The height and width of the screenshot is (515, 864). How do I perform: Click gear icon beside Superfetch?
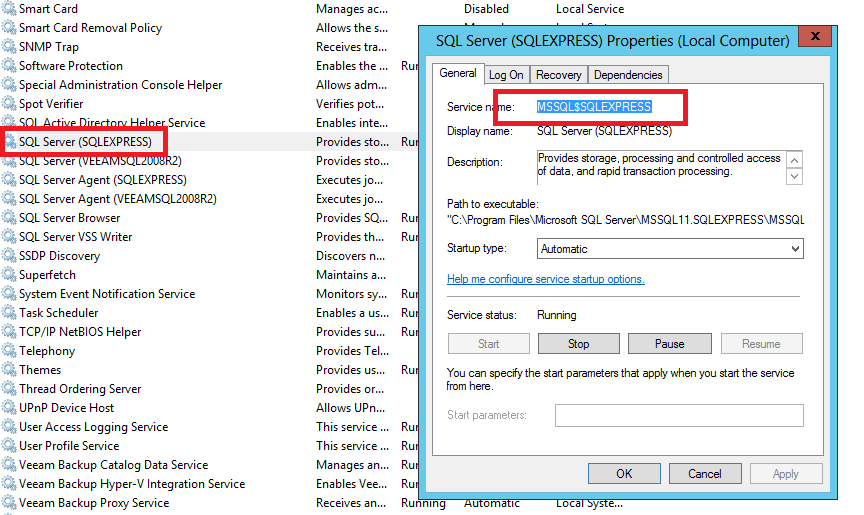pyautogui.click(x=9, y=275)
